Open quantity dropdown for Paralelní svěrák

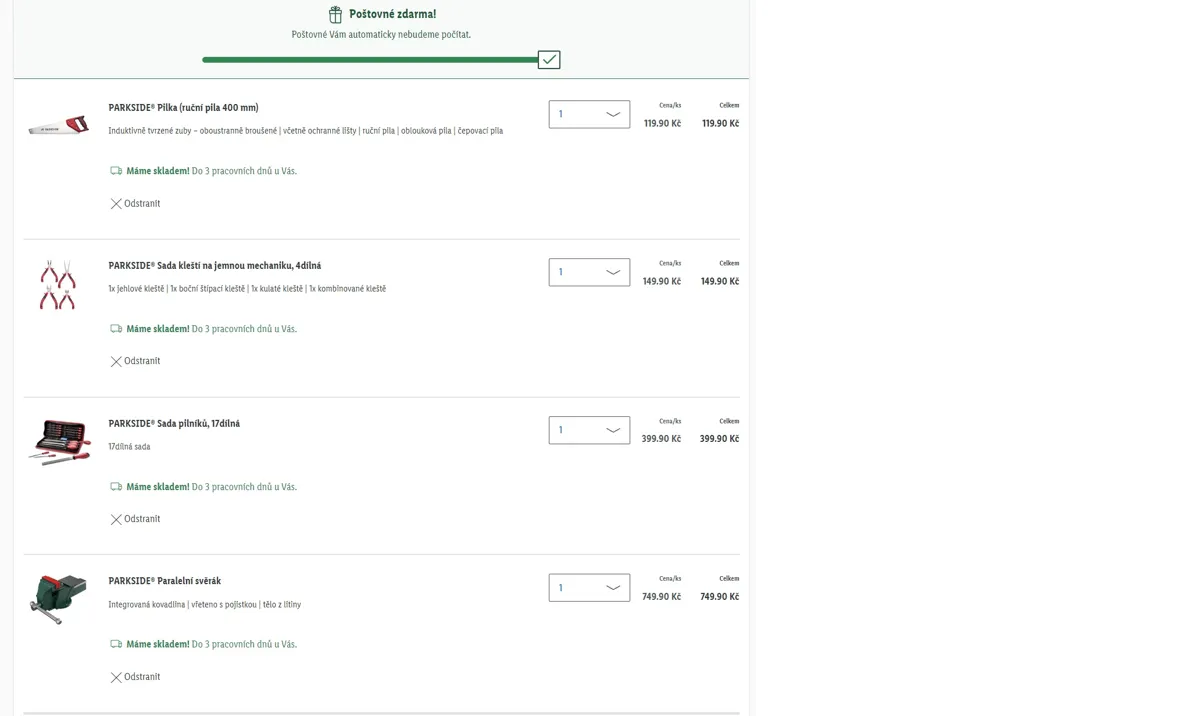[589, 588]
